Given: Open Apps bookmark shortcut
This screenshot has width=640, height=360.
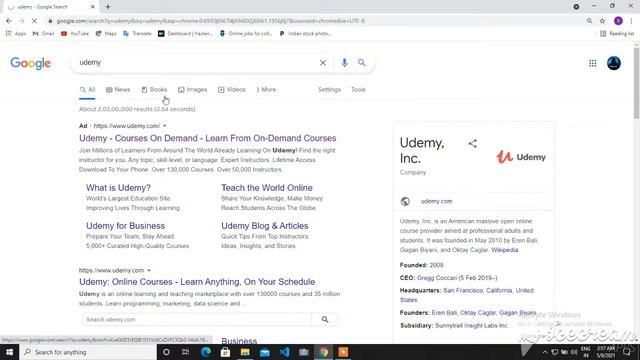Looking at the screenshot, I should [16, 33].
